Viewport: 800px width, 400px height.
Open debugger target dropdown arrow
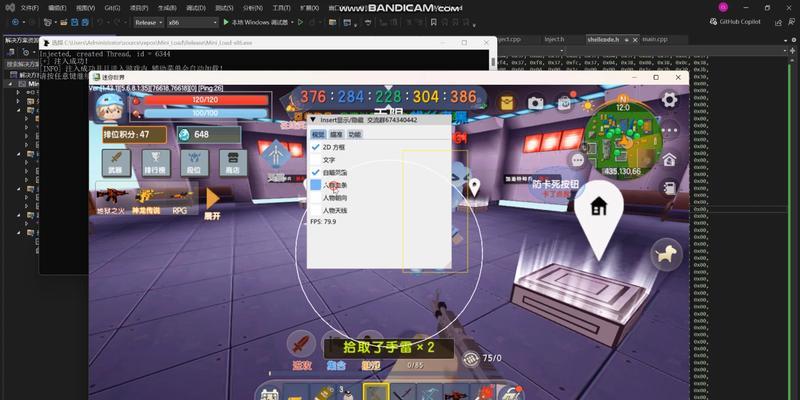tap(292, 22)
